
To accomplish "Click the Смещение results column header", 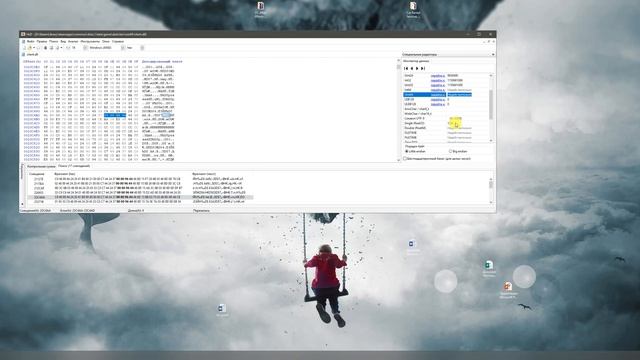I will [37, 174].
